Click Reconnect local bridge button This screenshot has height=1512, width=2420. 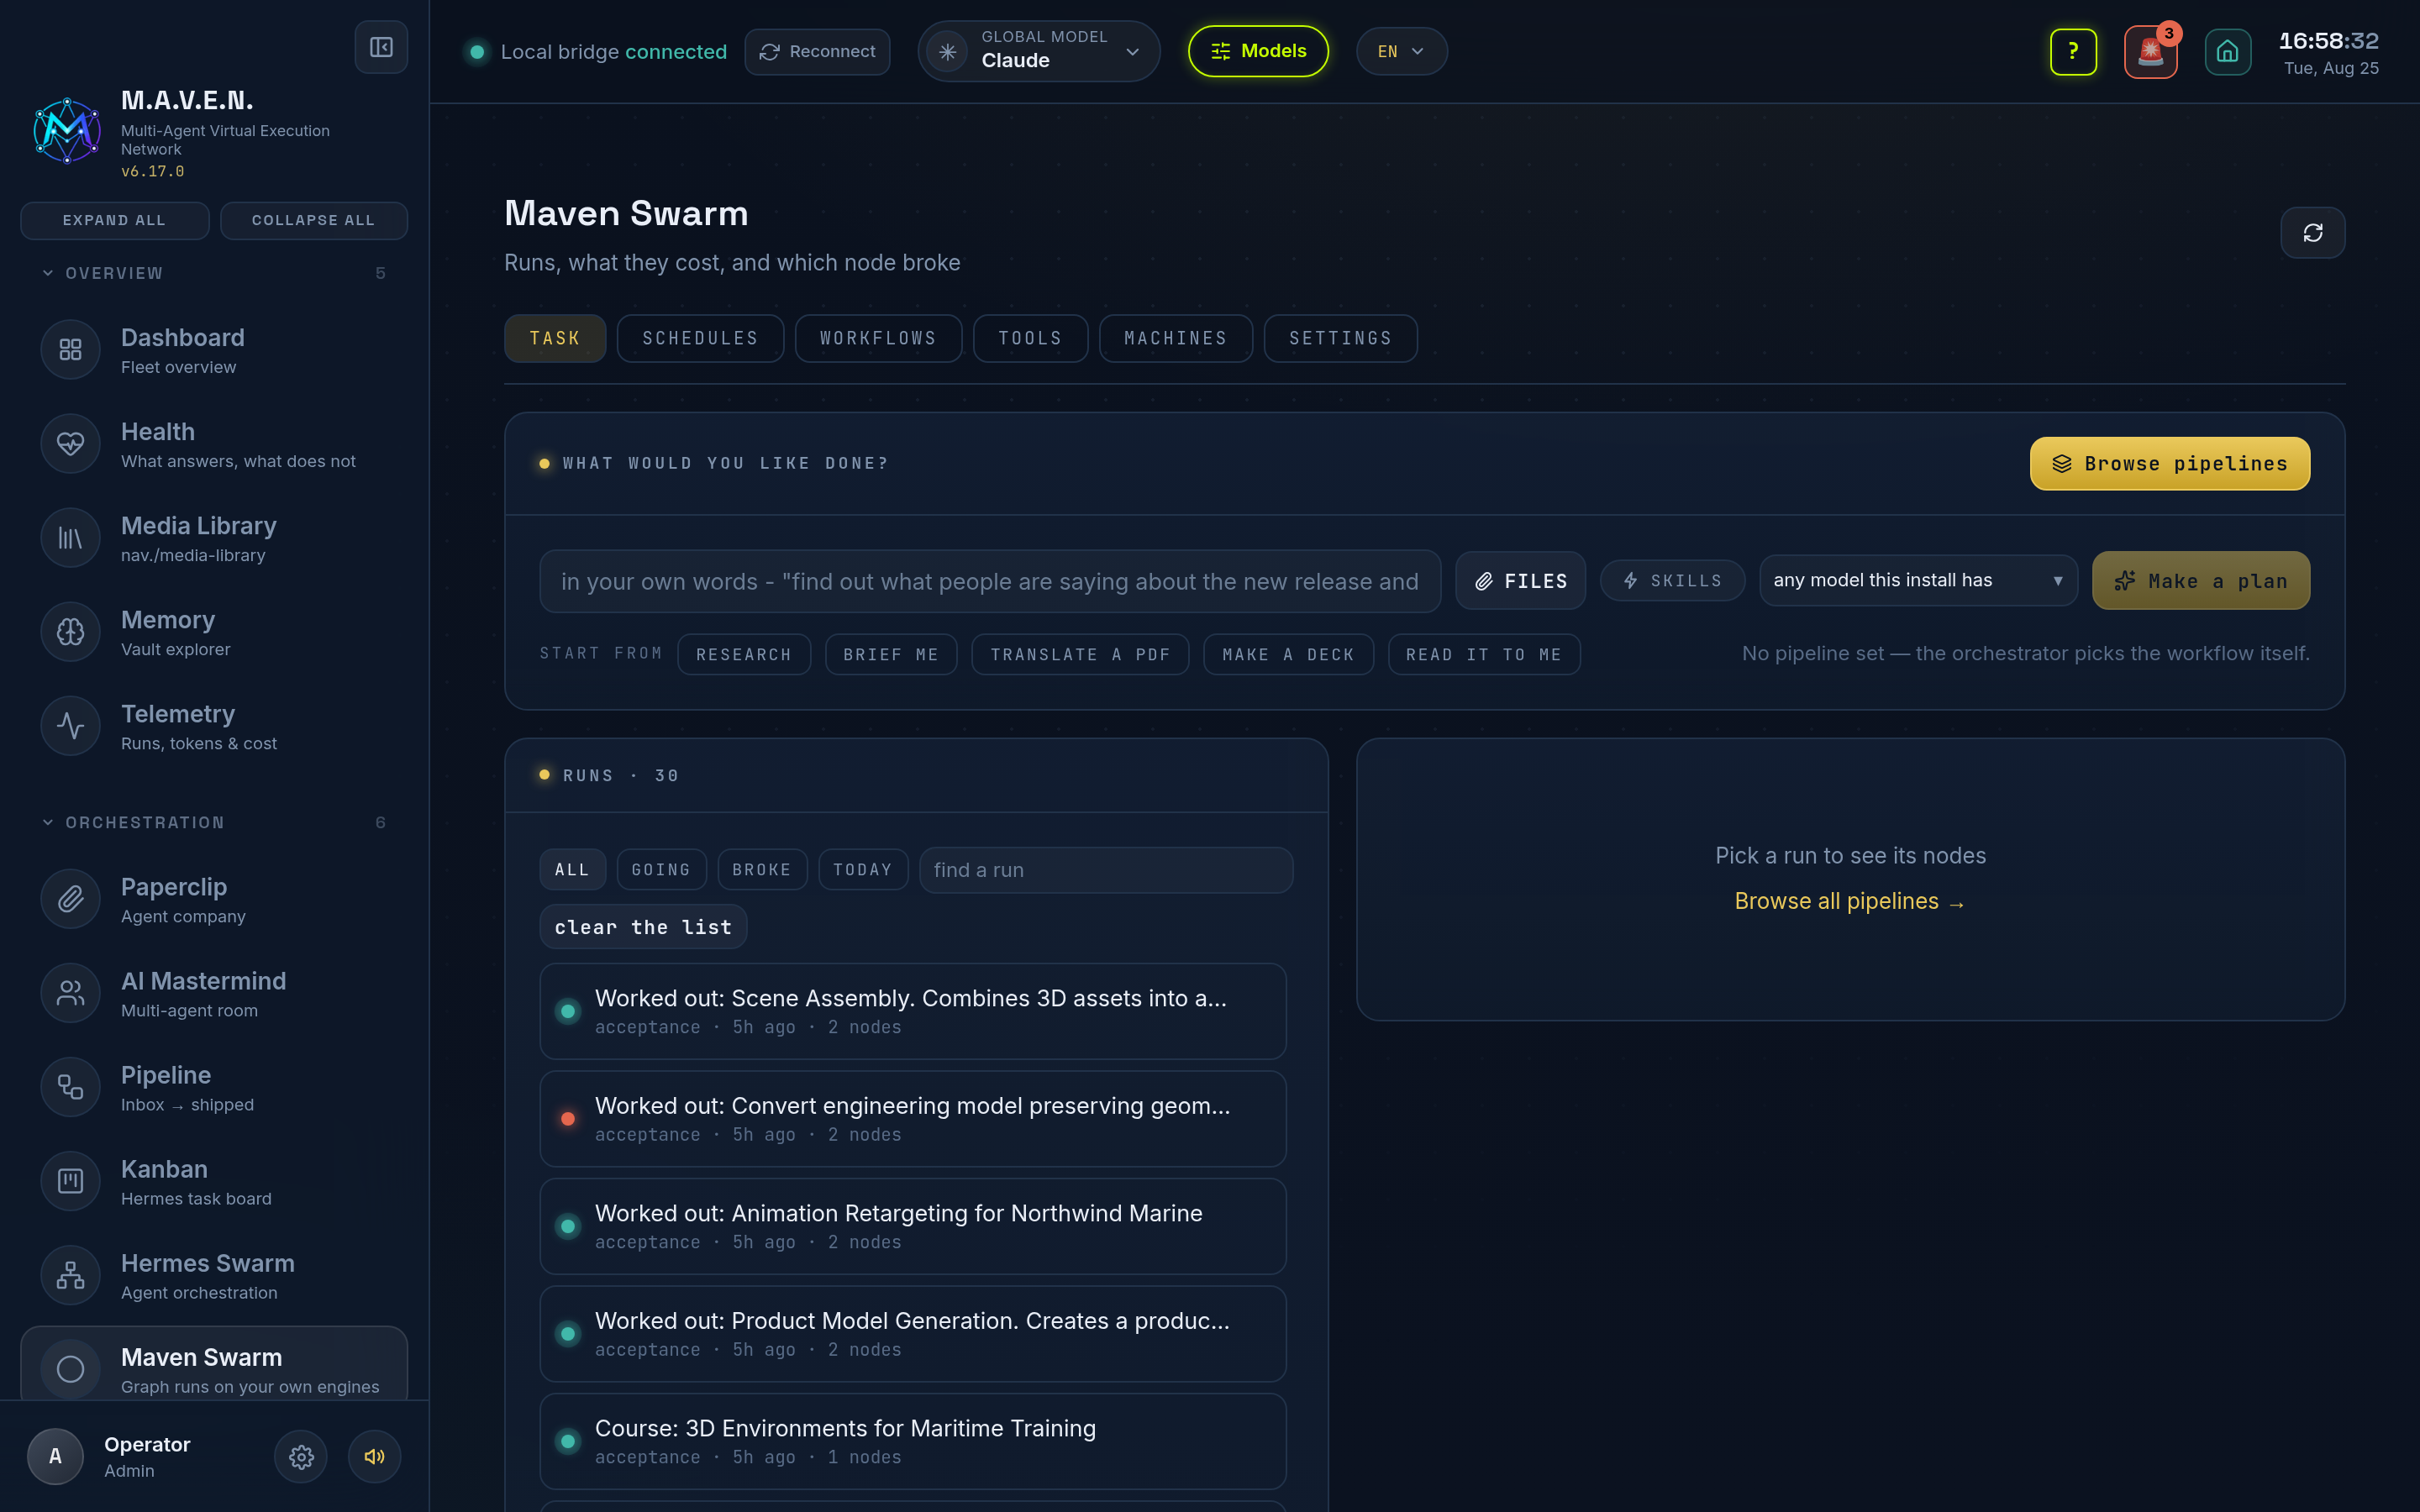[x=817, y=51]
